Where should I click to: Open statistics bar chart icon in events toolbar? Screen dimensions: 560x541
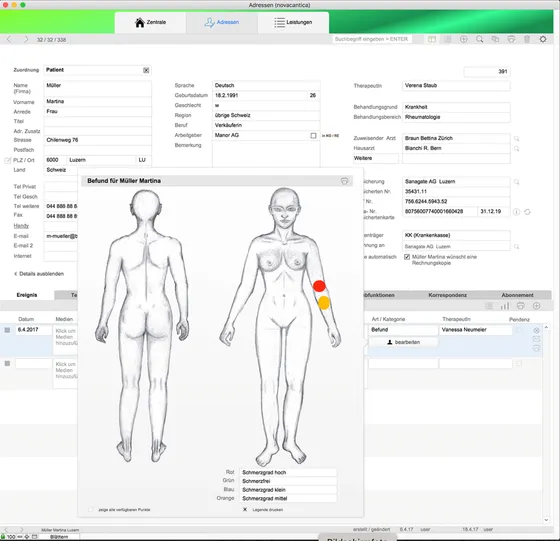[x=505, y=306]
